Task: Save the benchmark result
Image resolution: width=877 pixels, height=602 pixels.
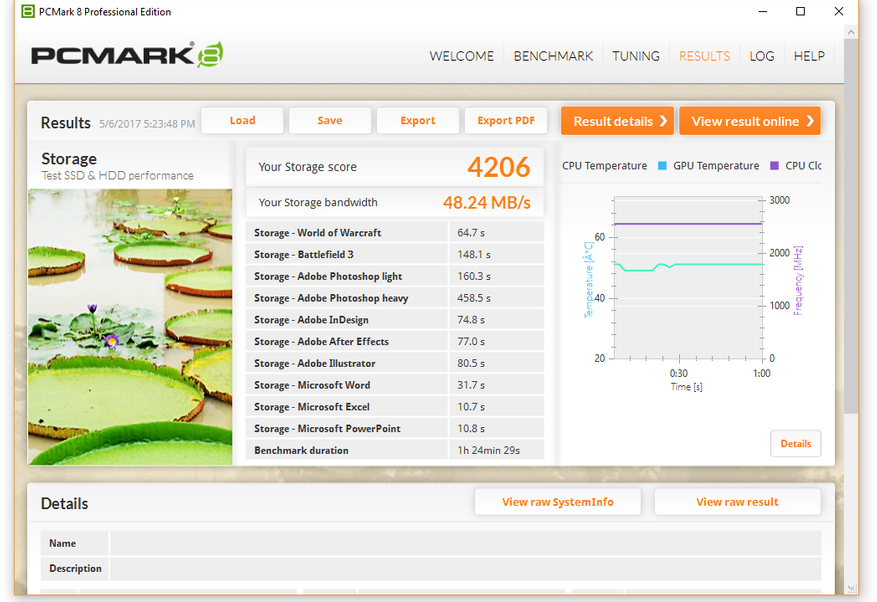Action: [x=330, y=121]
